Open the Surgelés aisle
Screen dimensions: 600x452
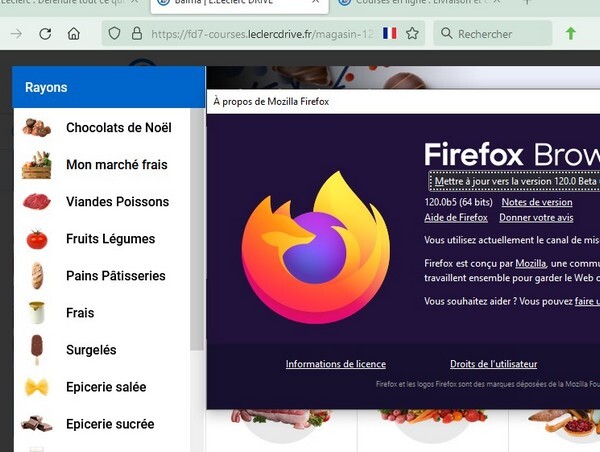point(91,350)
